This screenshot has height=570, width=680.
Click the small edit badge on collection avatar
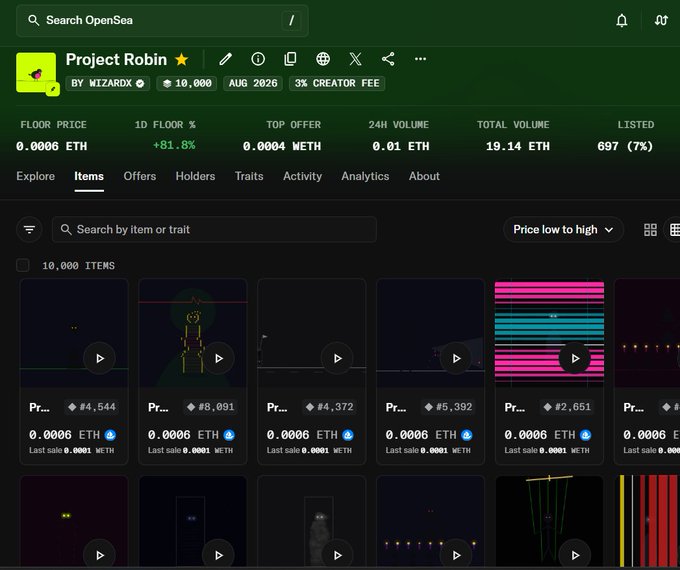coord(53,89)
